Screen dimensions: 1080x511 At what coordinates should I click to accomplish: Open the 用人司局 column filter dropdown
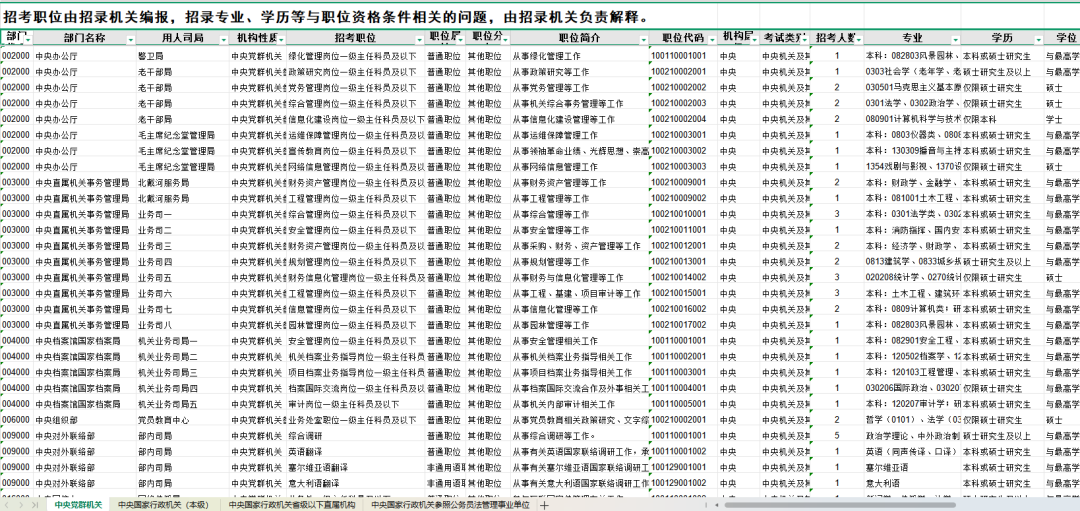tap(224, 40)
